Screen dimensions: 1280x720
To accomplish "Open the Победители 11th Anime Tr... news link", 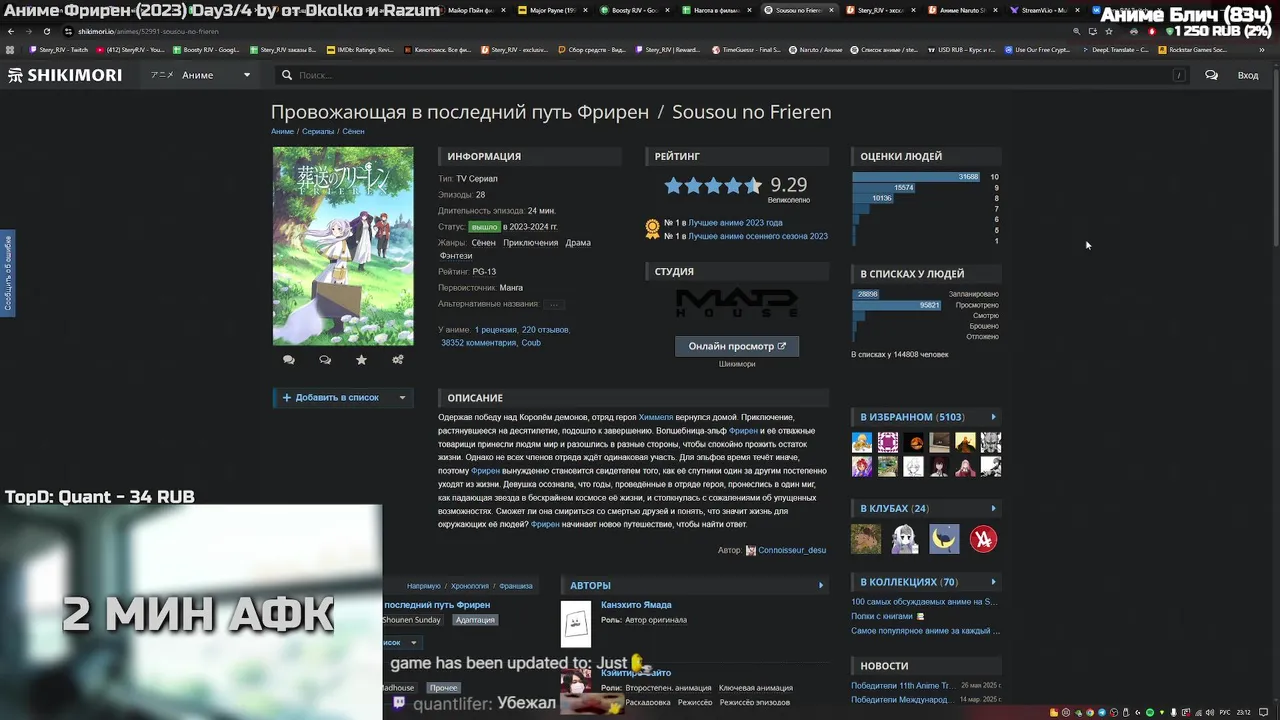I will 902,686.
